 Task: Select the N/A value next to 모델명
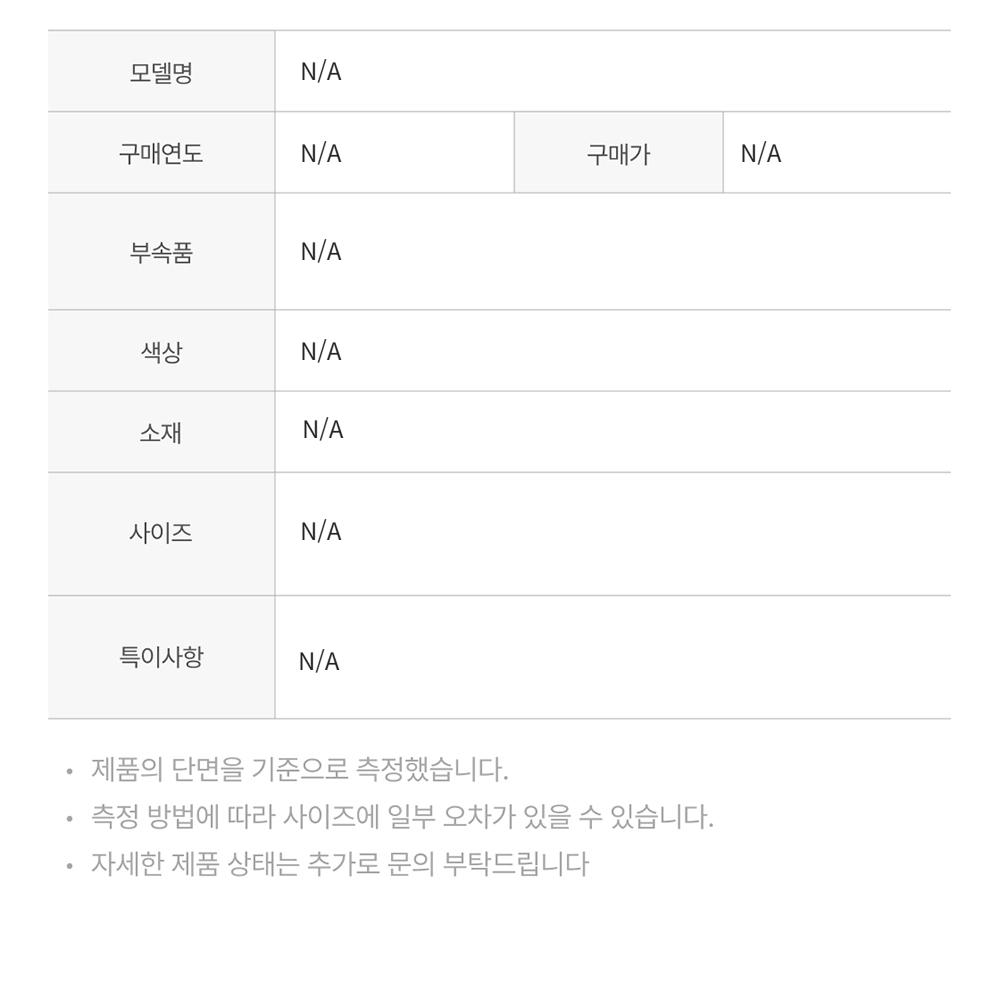coord(321,71)
